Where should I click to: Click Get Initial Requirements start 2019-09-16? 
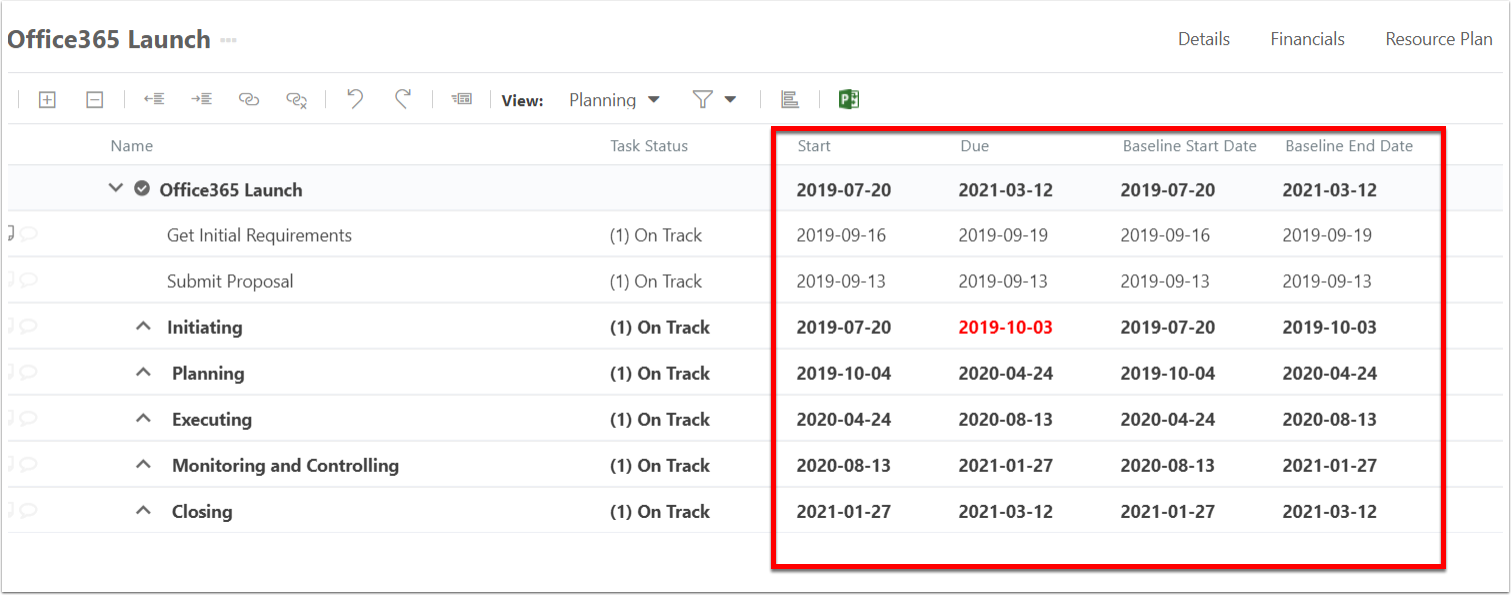(x=841, y=235)
